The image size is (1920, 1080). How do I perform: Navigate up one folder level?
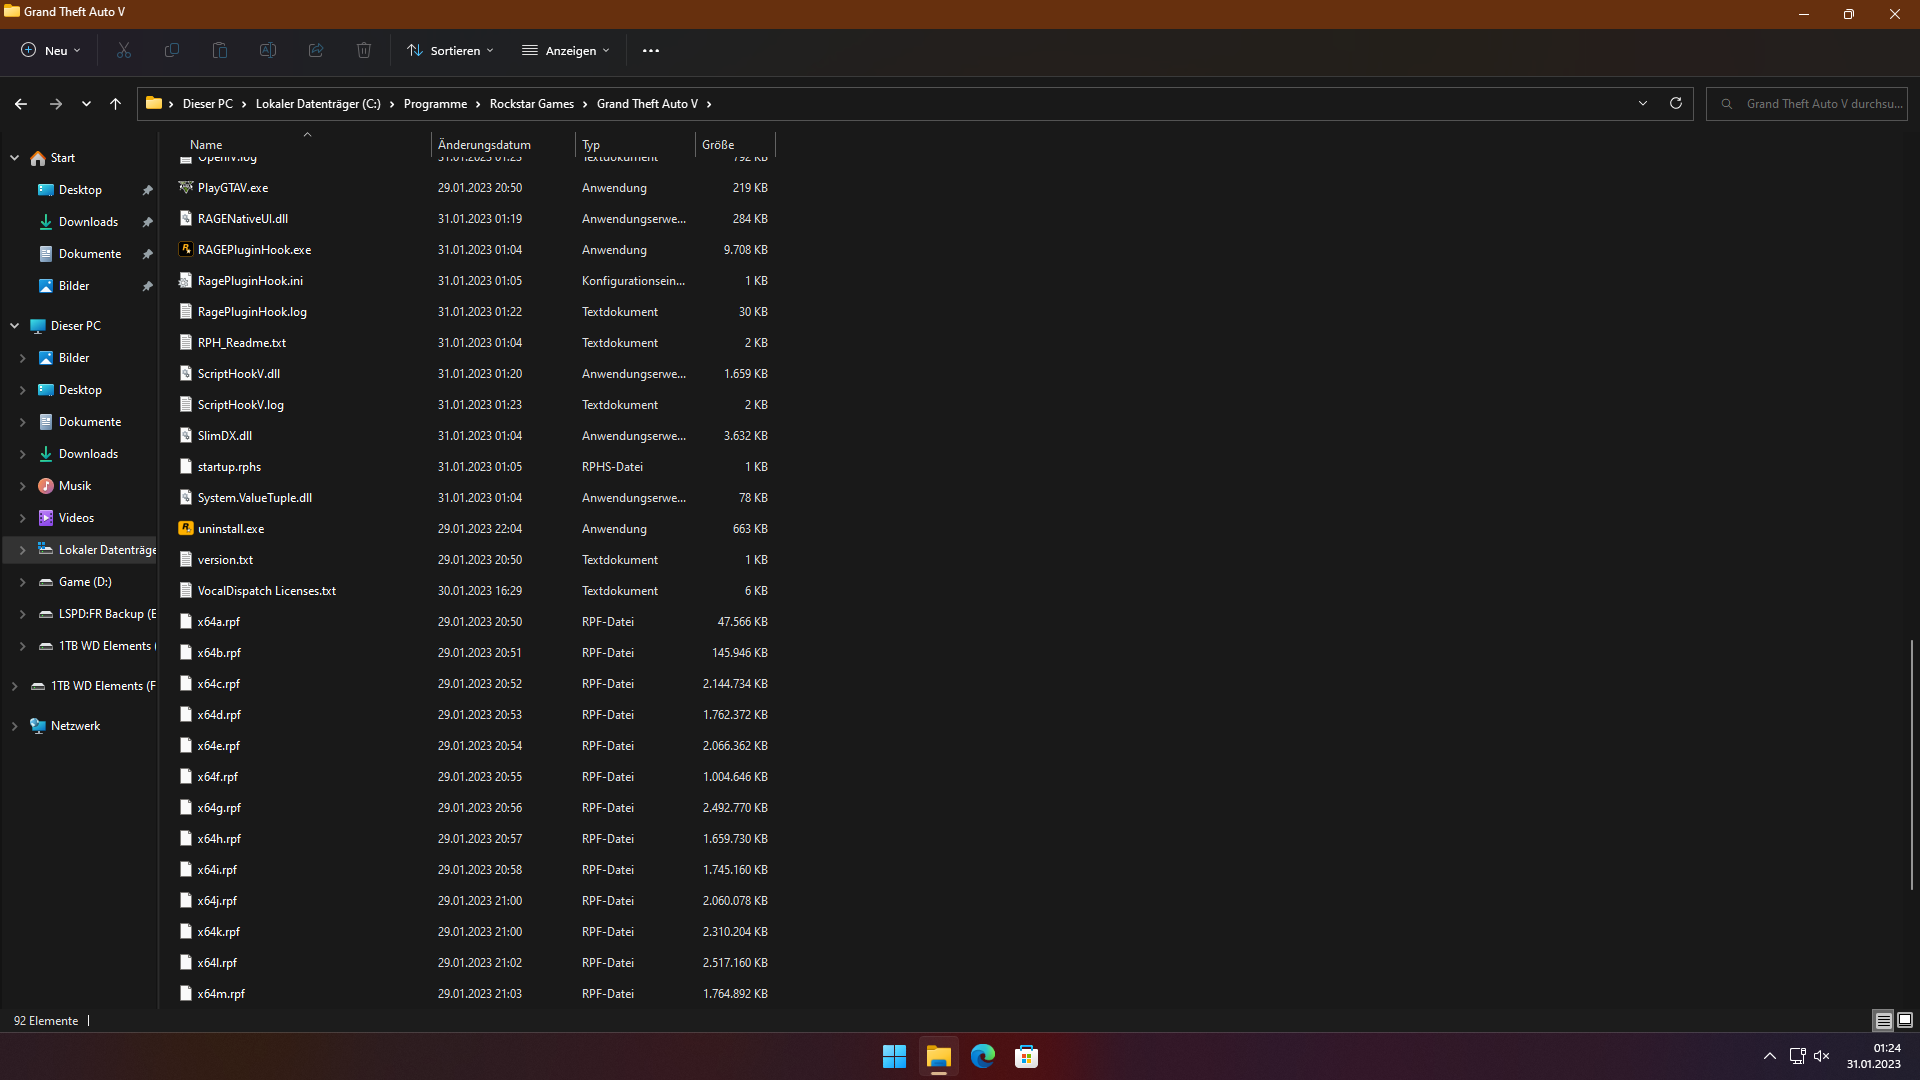(x=115, y=103)
